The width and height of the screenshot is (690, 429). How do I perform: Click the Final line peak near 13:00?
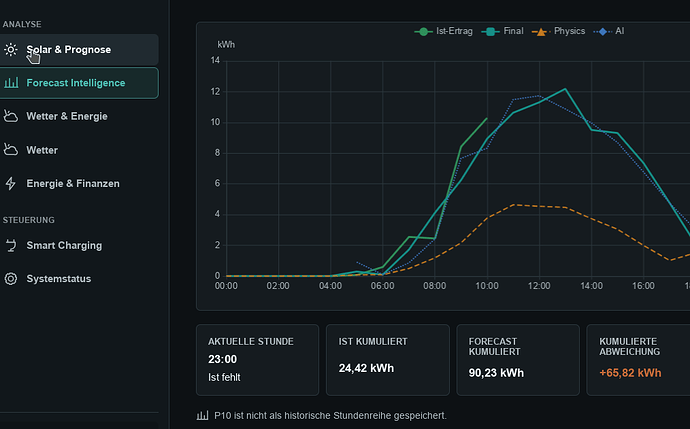565,89
